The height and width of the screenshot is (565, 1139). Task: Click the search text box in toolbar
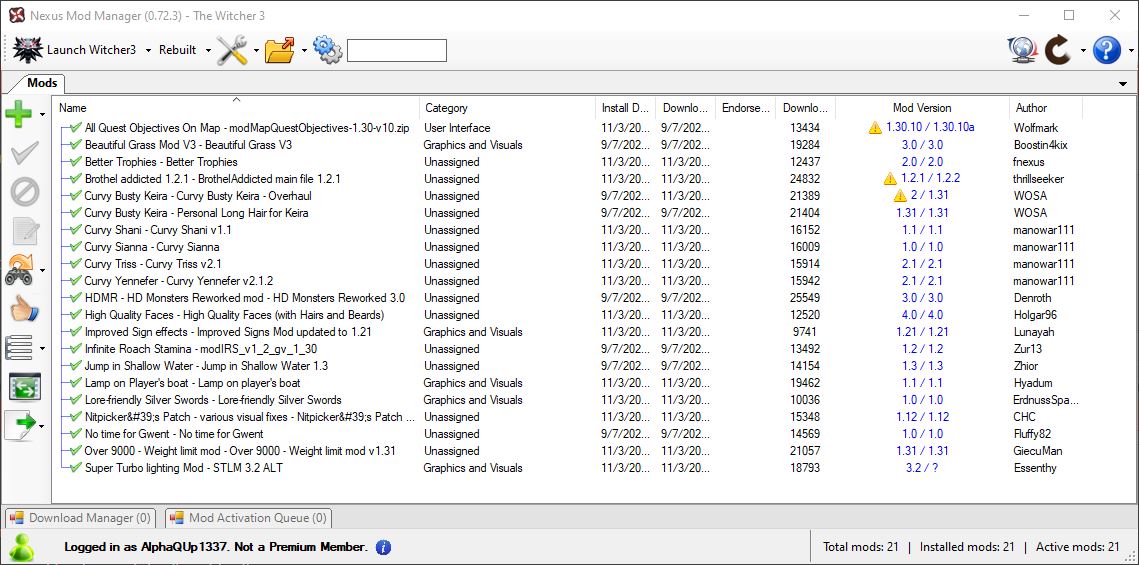coord(396,50)
